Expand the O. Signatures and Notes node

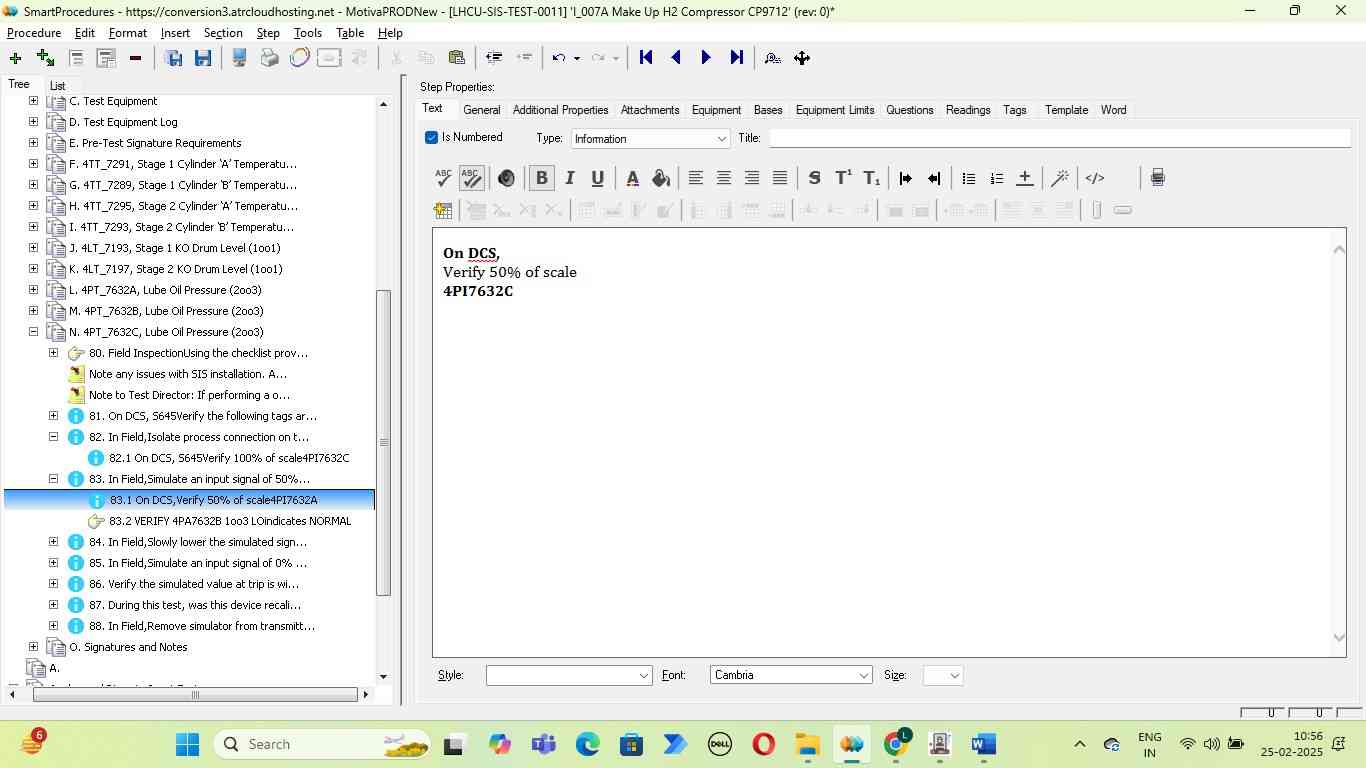[x=33, y=647]
